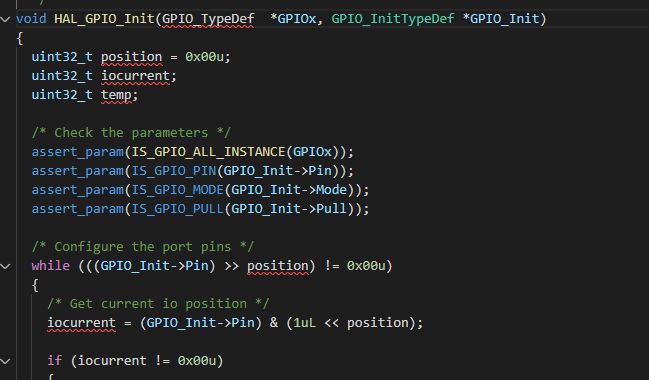Click the *GPIOx parameter name

pos(293,19)
